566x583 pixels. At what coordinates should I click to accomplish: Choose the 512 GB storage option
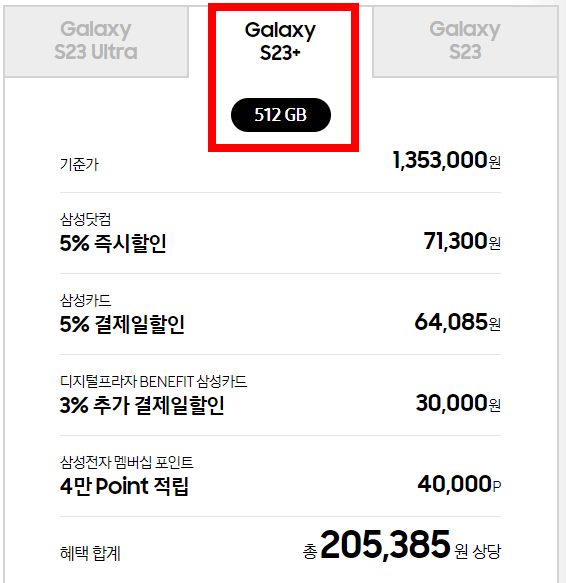[281, 115]
